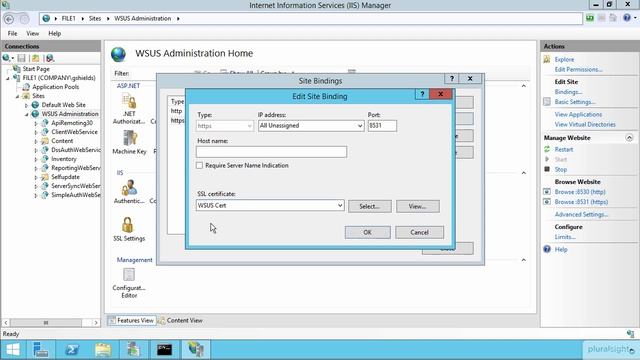Click the Explore folder icon in Actions
Image resolution: width=640 pixels, height=360 pixels.
point(547,60)
